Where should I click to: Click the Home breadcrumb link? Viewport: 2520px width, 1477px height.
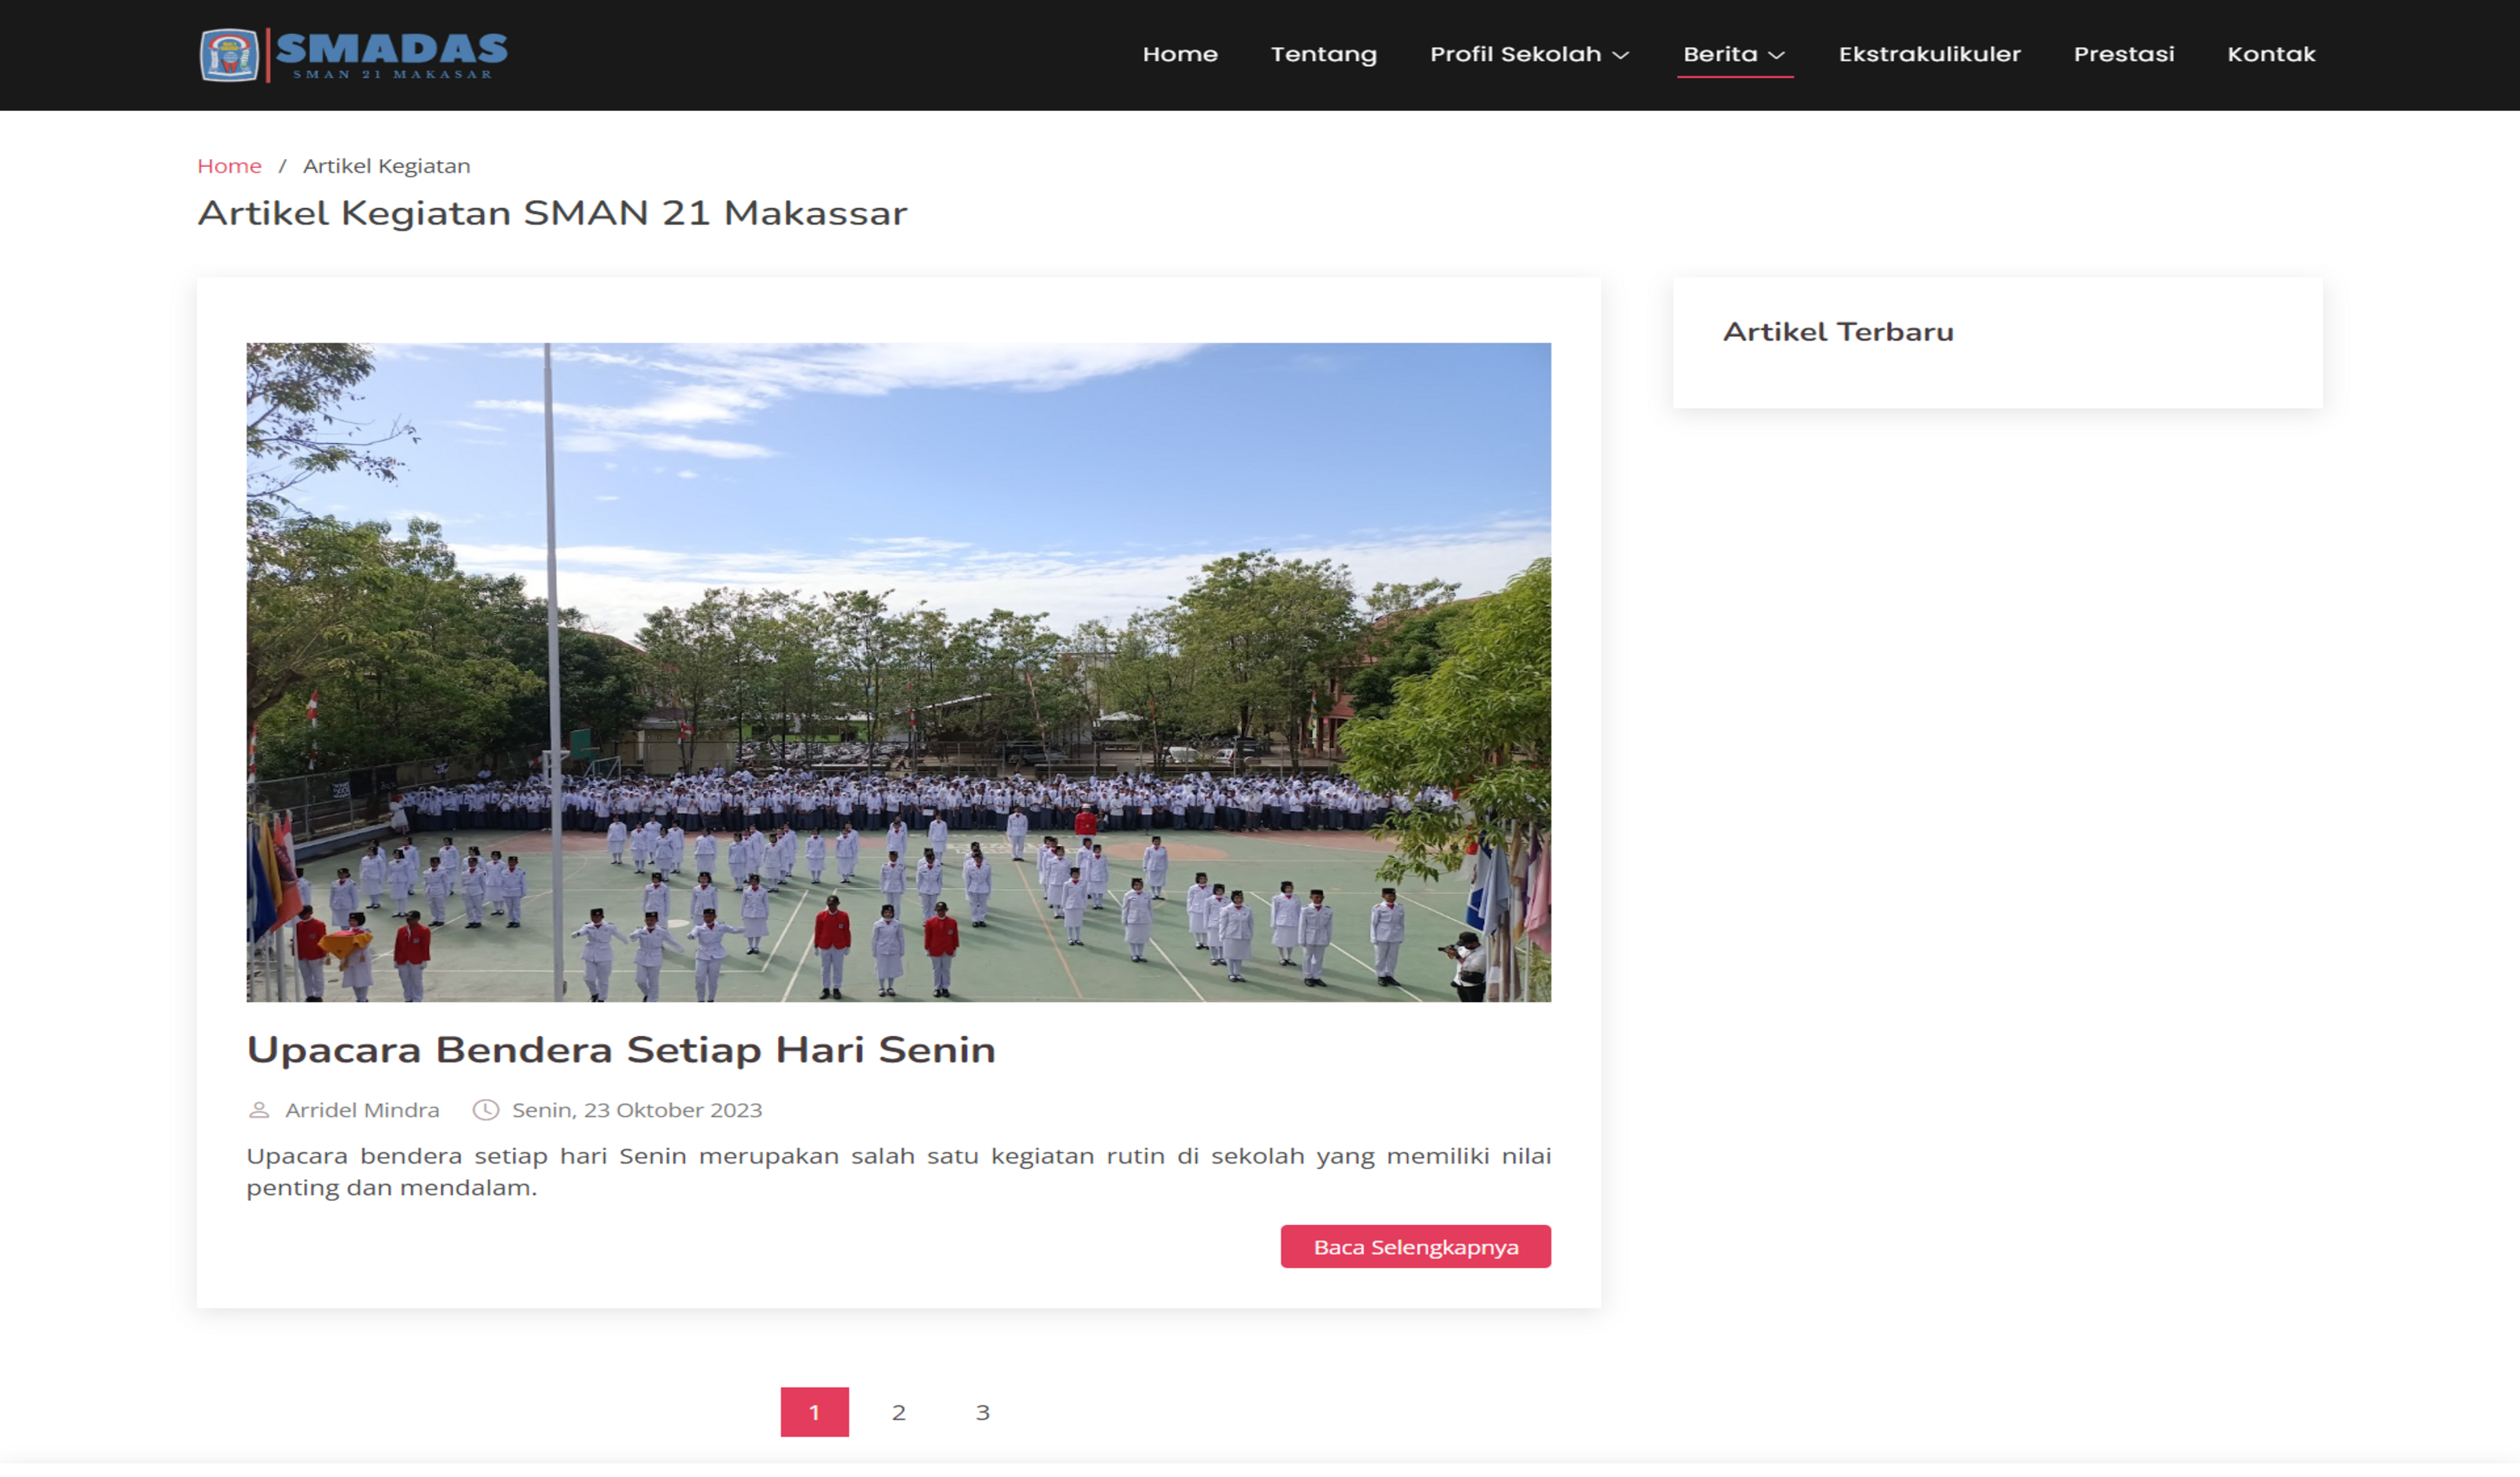click(229, 166)
